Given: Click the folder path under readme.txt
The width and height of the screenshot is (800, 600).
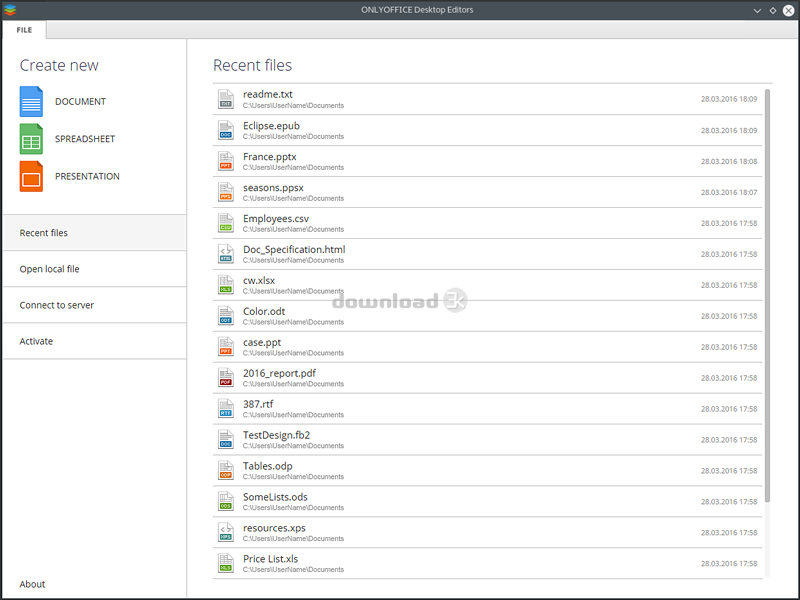Looking at the screenshot, I should point(293,106).
